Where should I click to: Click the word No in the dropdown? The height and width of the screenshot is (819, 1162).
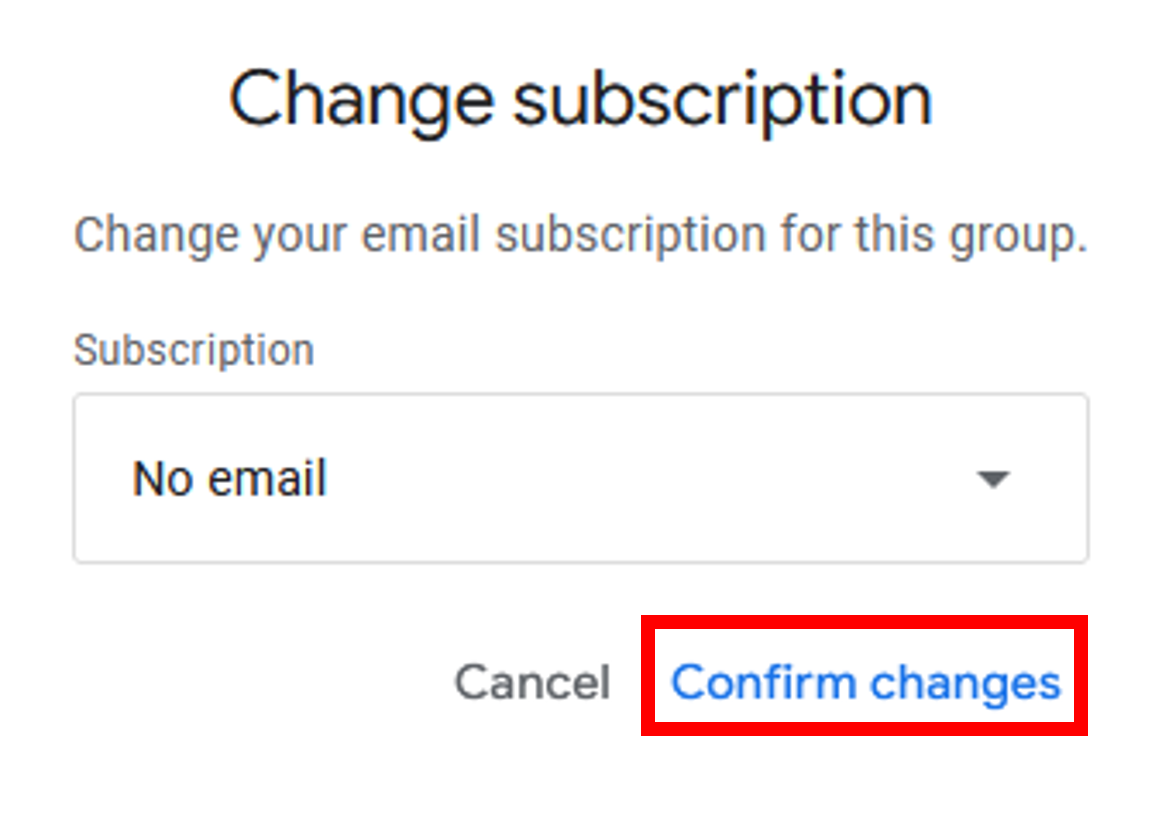(161, 479)
